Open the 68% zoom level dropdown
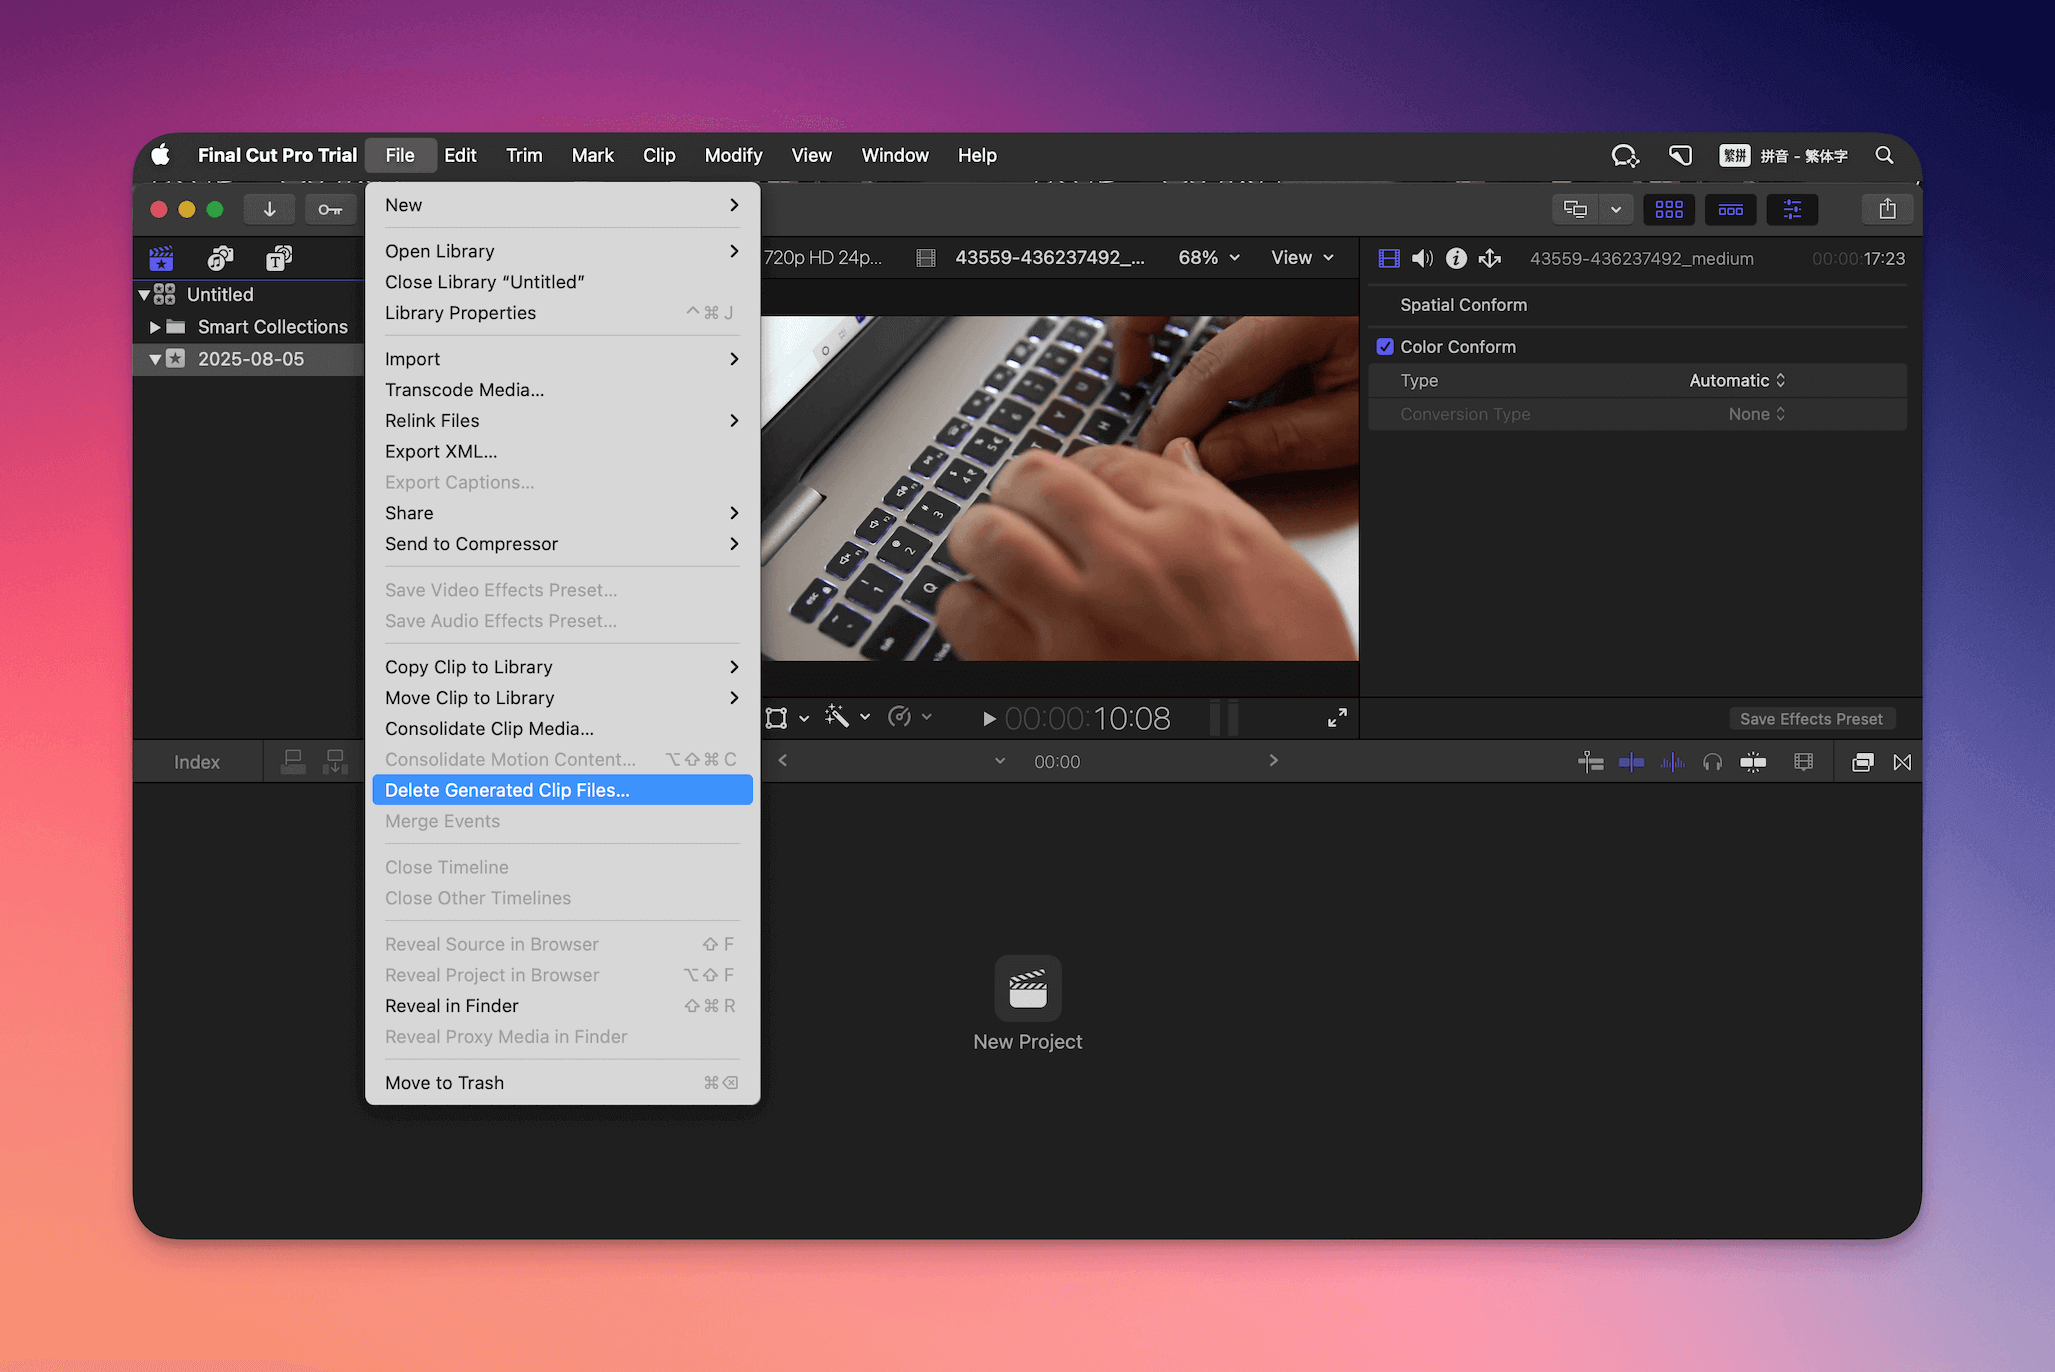The height and width of the screenshot is (1372, 2055). tap(1209, 258)
